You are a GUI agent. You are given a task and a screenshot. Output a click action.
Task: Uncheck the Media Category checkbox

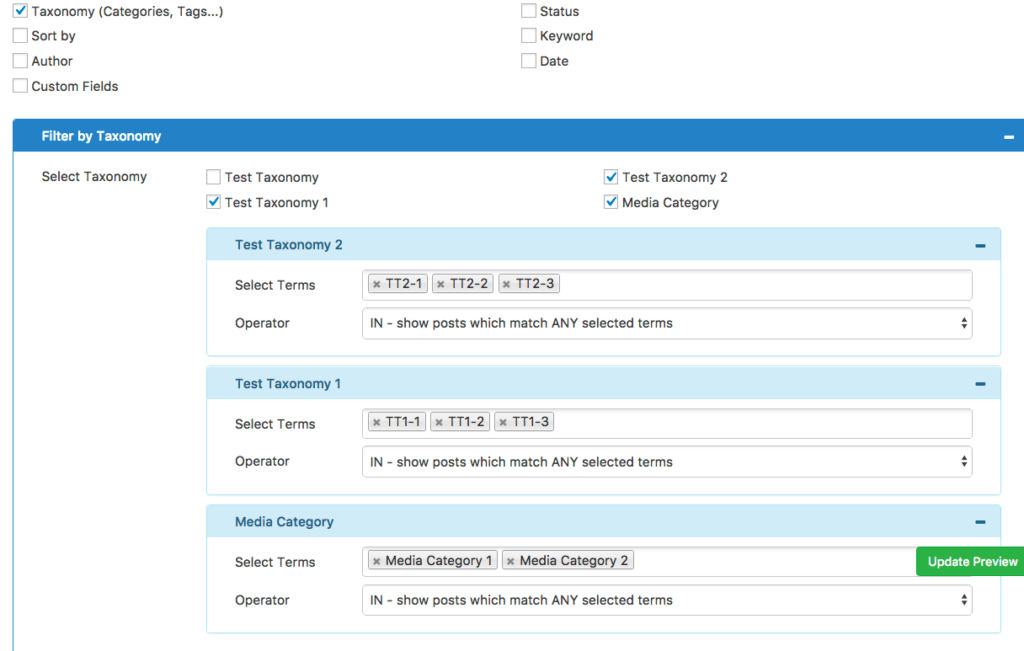611,202
